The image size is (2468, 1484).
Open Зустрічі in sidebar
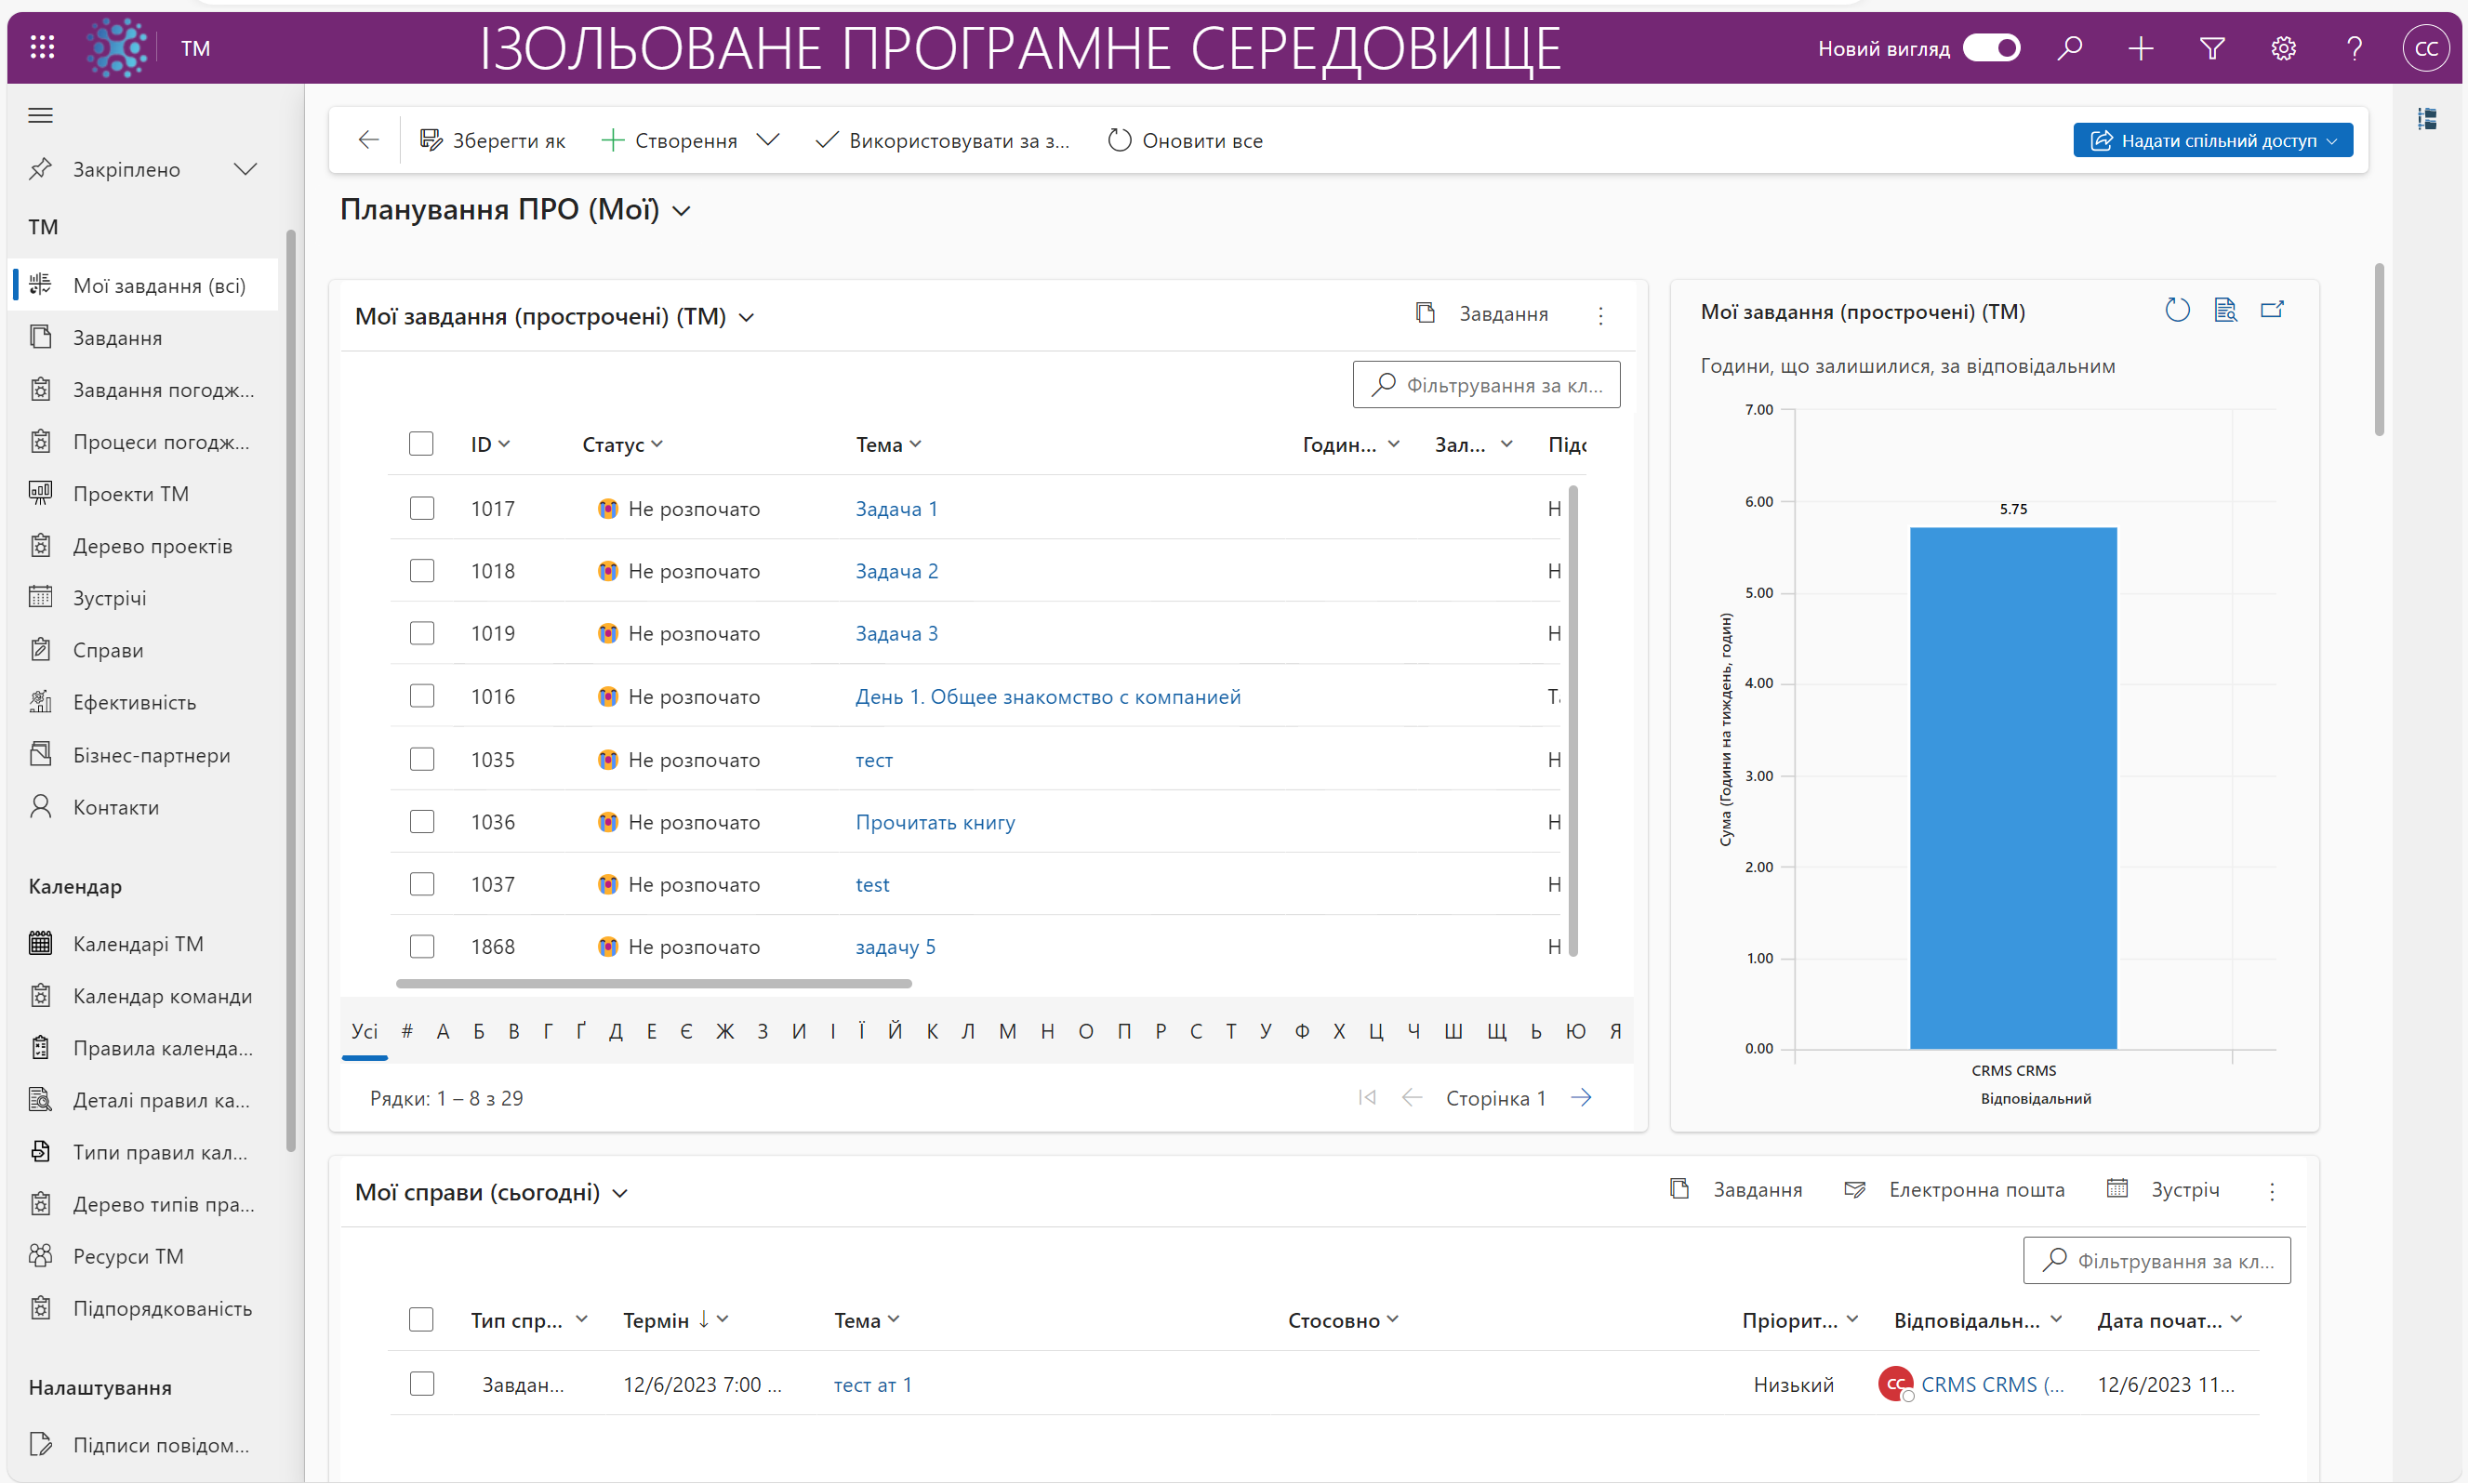click(x=110, y=598)
